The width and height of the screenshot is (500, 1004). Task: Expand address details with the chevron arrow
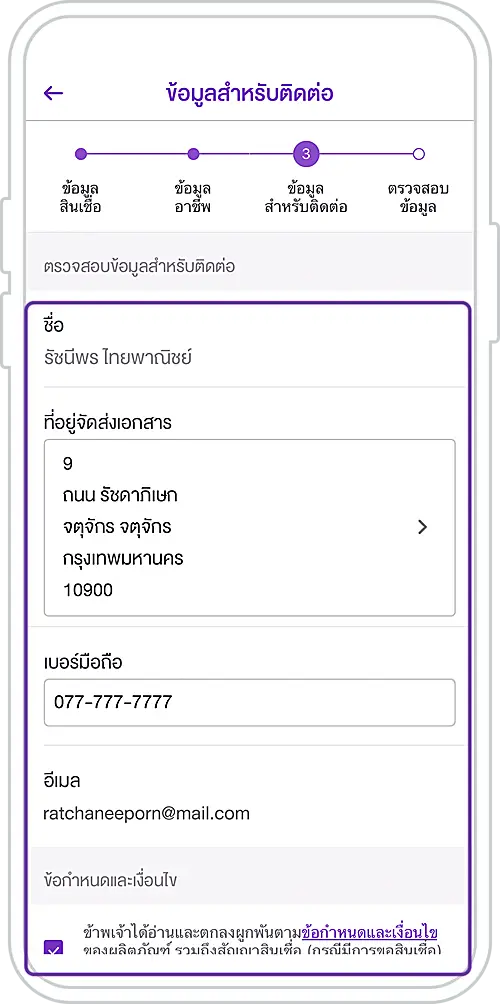coord(422,527)
